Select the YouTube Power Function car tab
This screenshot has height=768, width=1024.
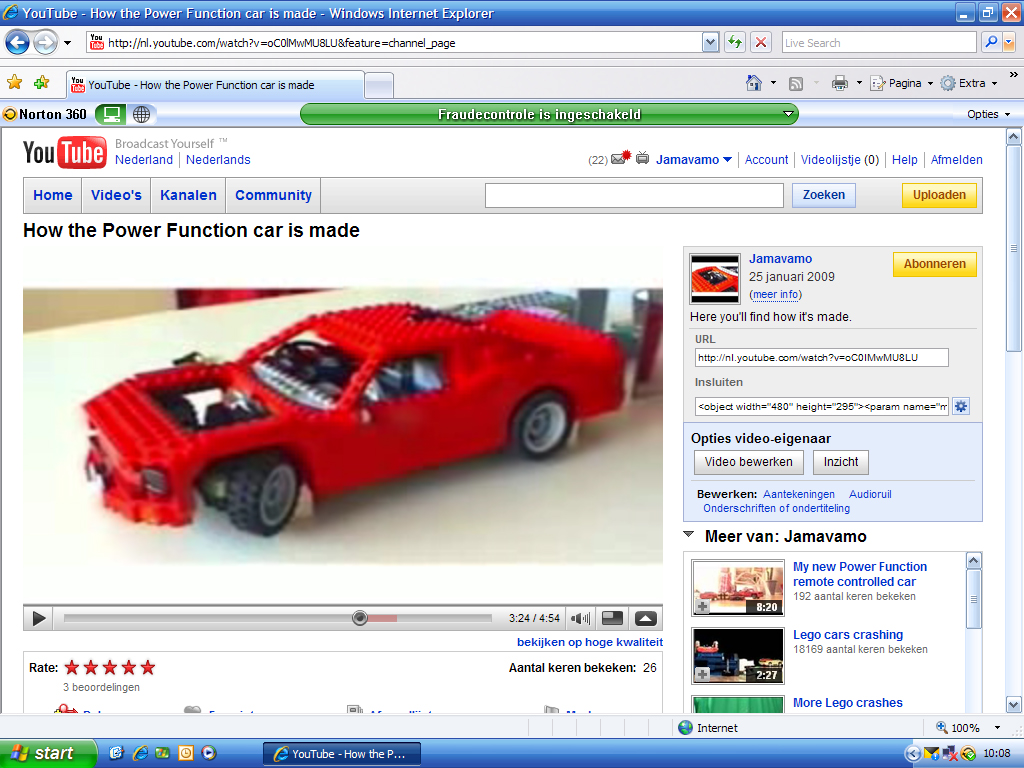[216, 85]
